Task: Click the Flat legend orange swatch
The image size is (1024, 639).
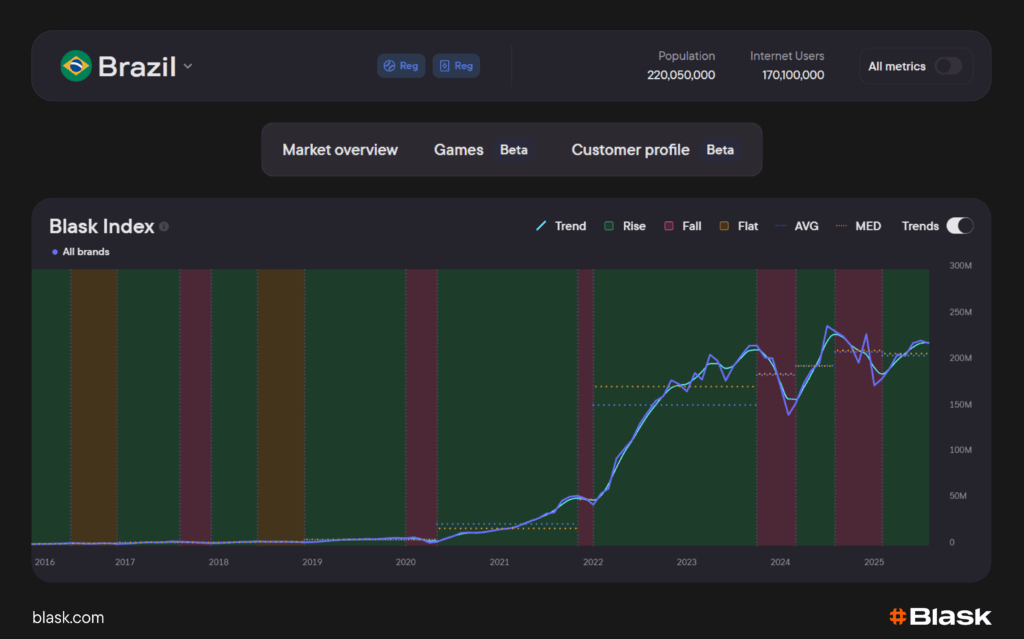Action: point(724,226)
